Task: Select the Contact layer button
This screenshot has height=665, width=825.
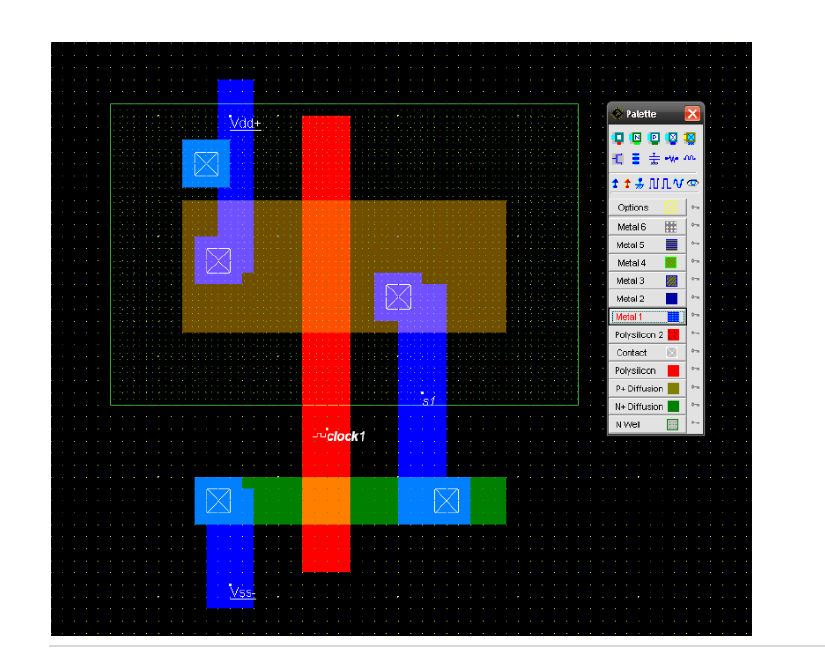Action: pos(648,352)
